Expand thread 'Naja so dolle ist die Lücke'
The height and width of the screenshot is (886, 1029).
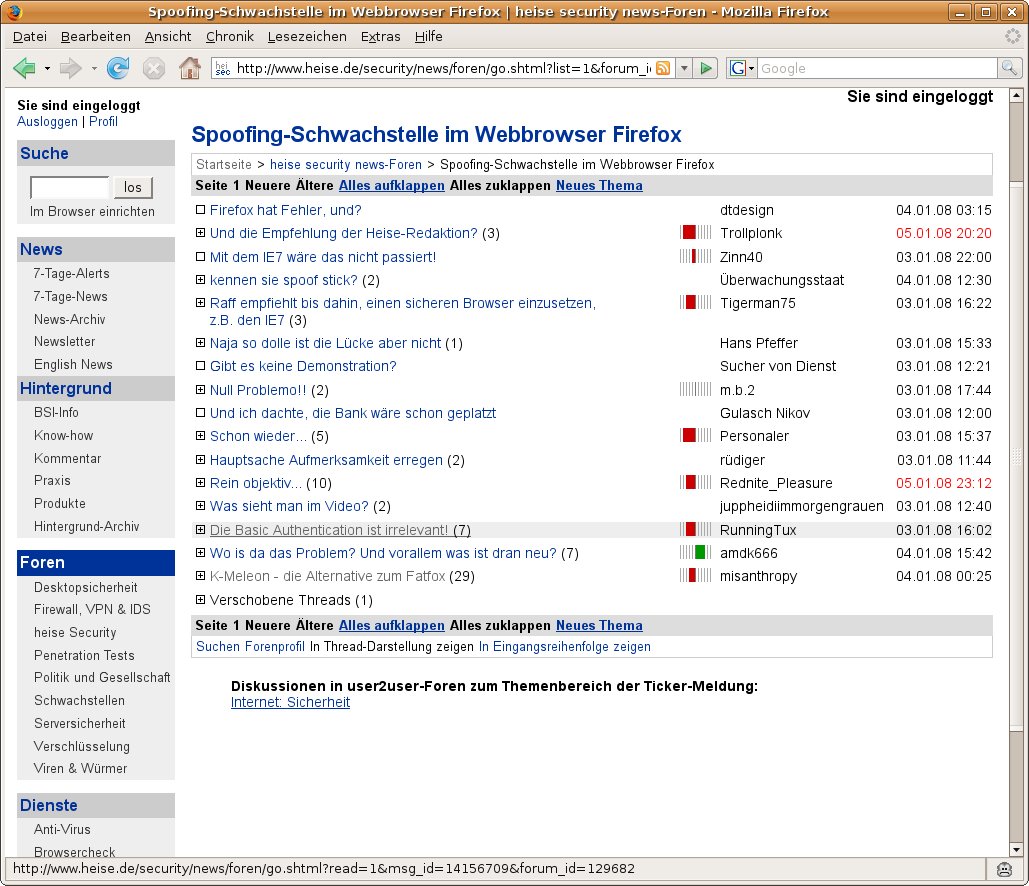click(x=201, y=343)
